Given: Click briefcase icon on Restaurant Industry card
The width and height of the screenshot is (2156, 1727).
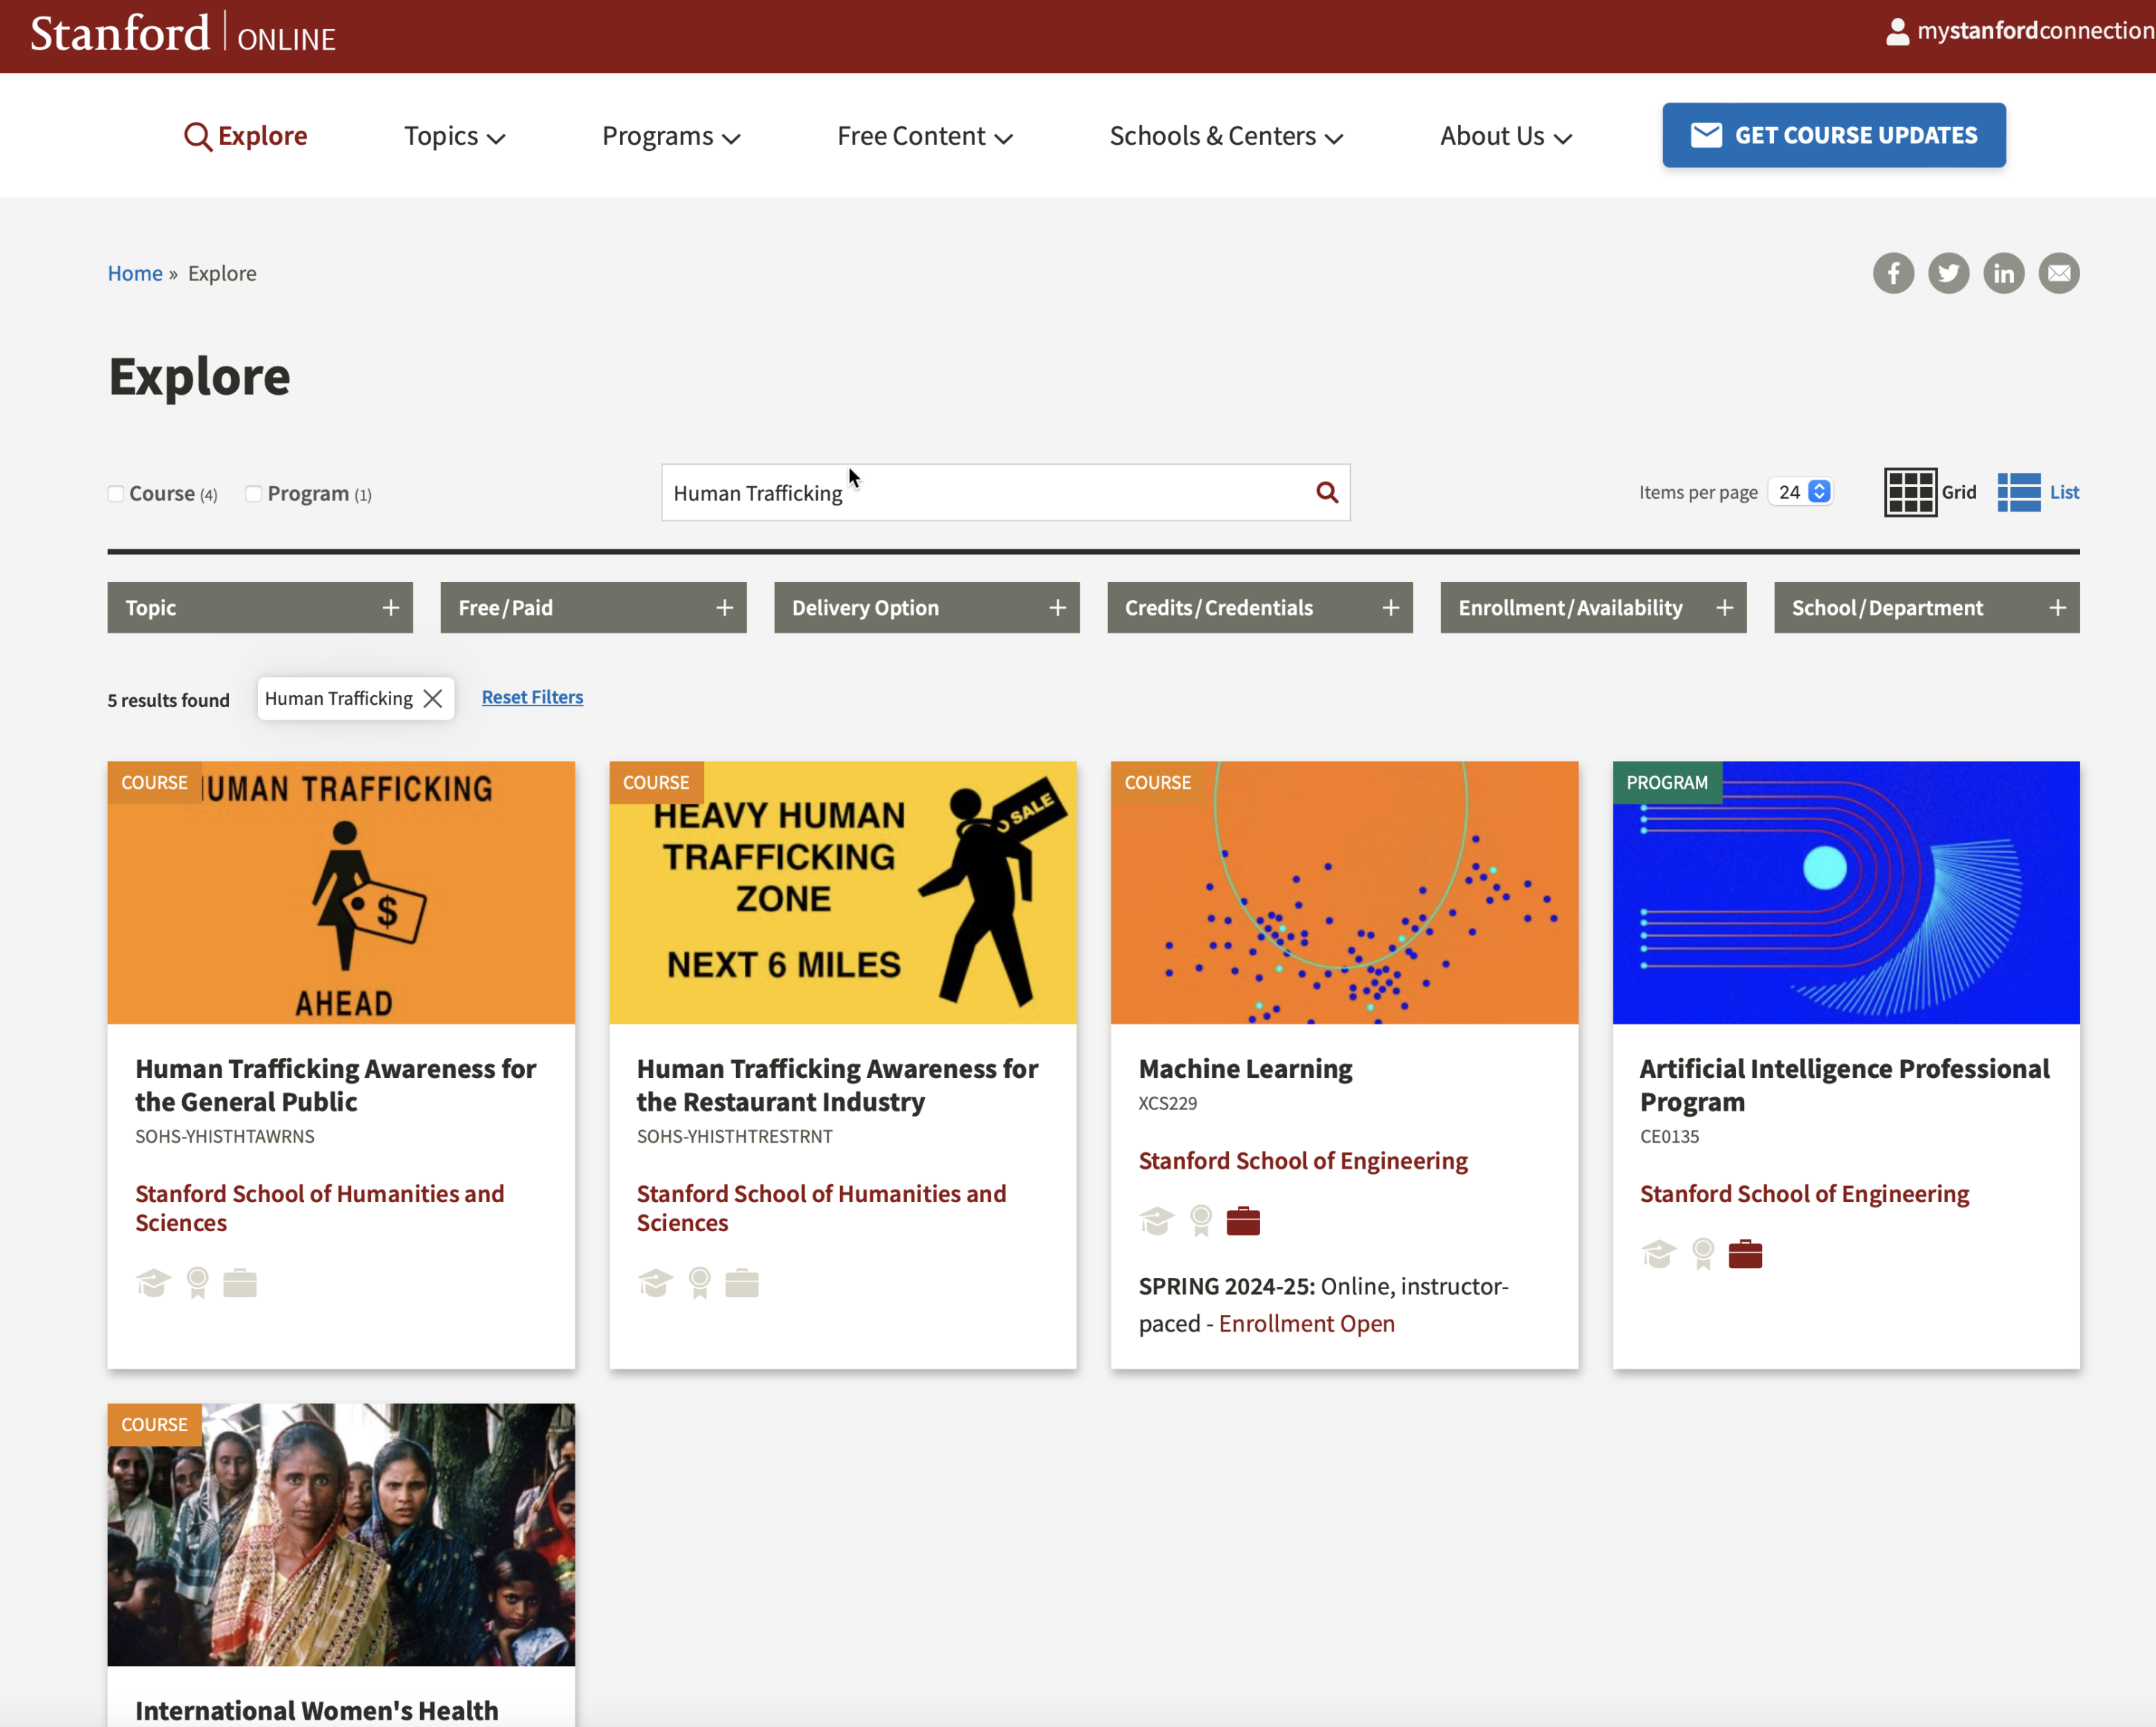Looking at the screenshot, I should click(742, 1283).
